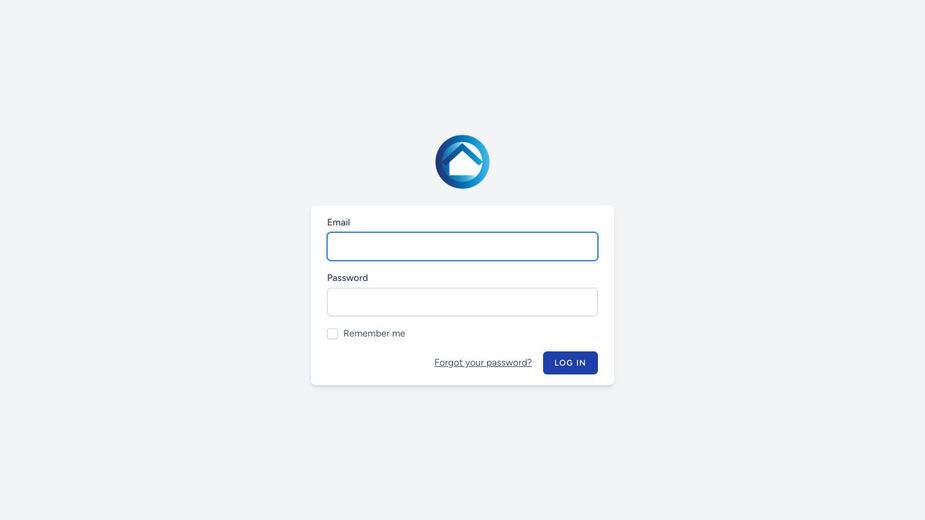Click the blue house logo icon
The height and width of the screenshot is (520, 925).
[462, 162]
